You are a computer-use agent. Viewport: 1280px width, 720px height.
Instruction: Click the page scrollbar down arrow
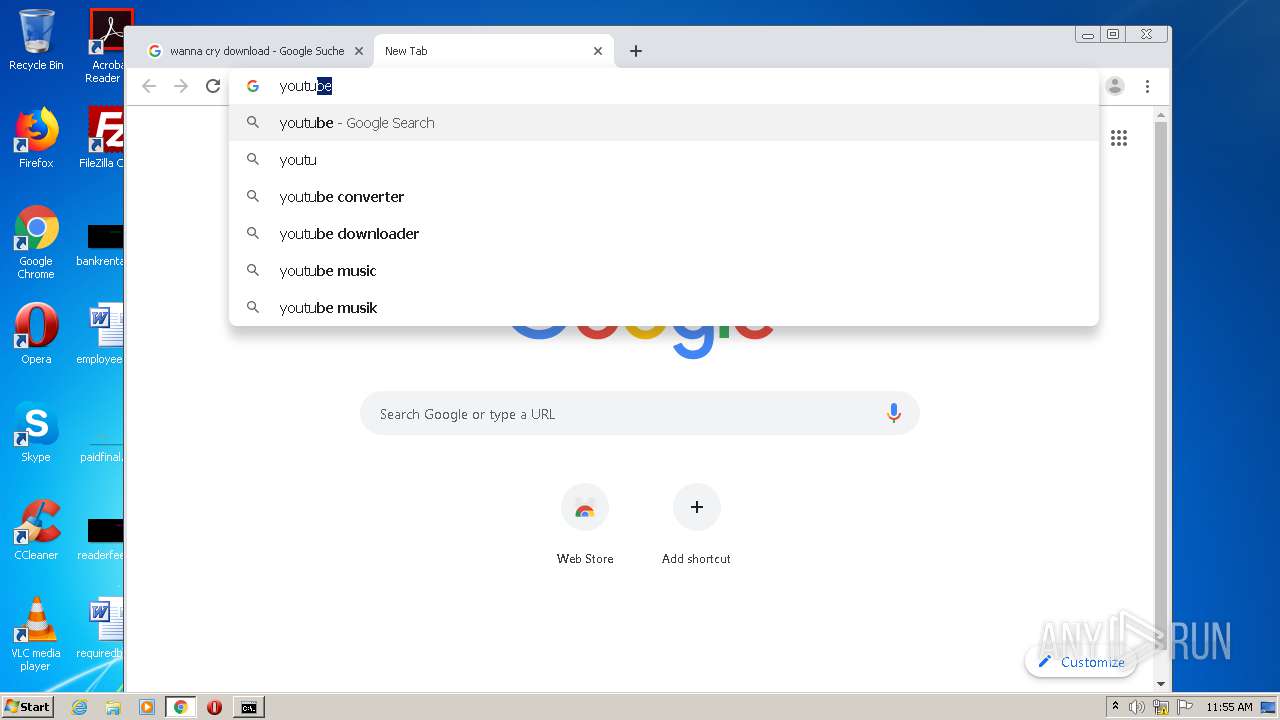(x=1161, y=684)
